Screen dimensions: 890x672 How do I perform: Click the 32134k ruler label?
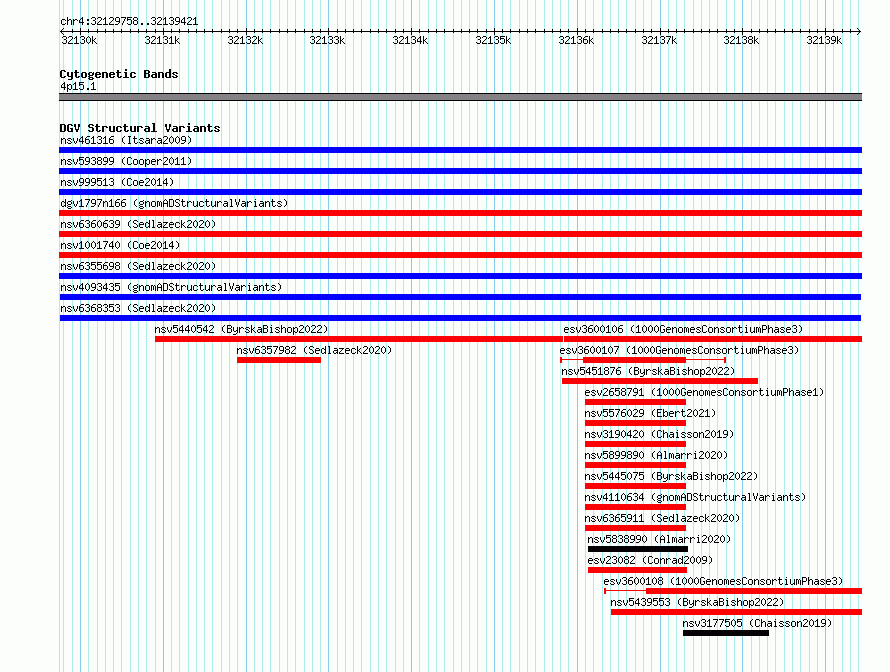point(410,40)
